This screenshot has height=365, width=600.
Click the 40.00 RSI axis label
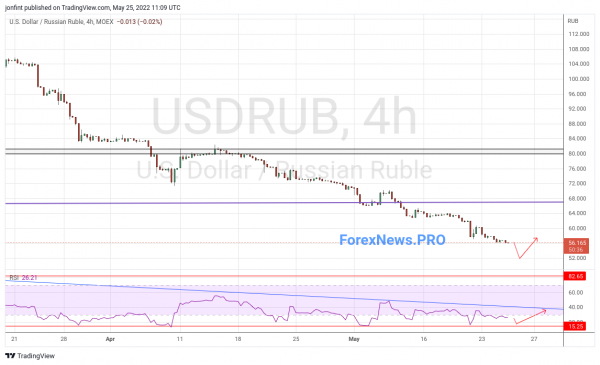[576, 307]
